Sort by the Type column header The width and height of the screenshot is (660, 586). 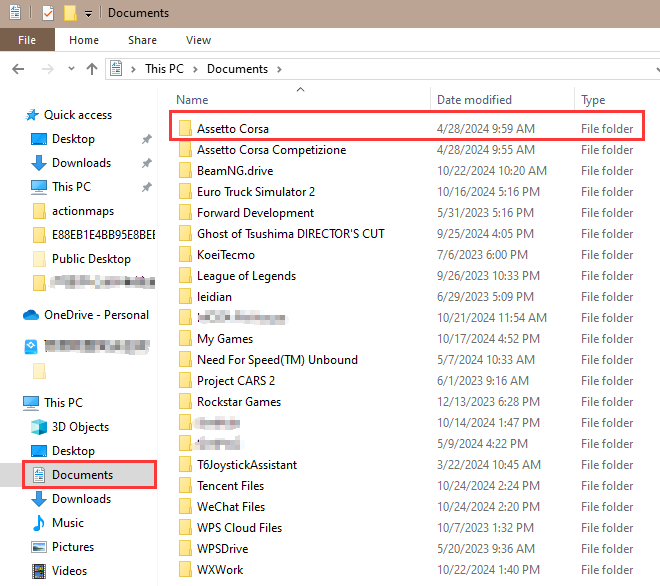point(593,100)
